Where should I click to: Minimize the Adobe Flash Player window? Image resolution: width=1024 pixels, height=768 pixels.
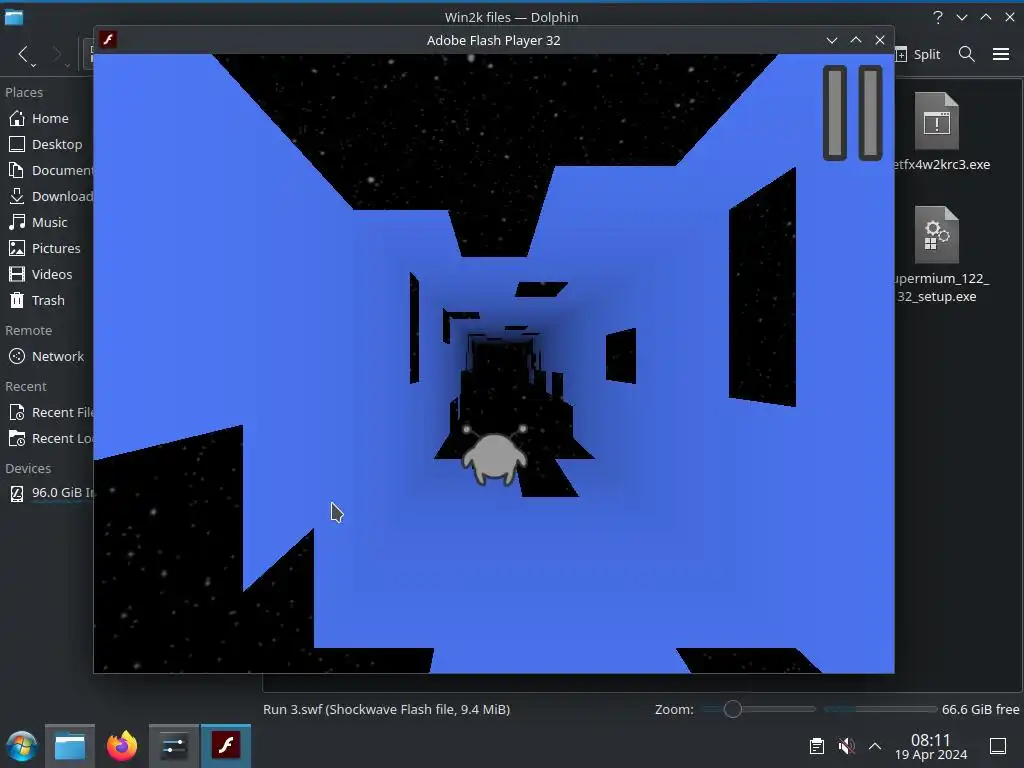point(831,40)
